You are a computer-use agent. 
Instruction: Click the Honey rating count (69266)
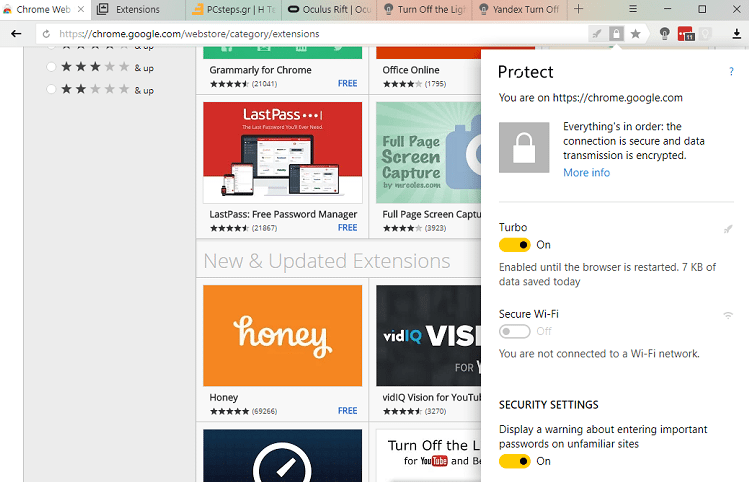pyautogui.click(x=265, y=411)
